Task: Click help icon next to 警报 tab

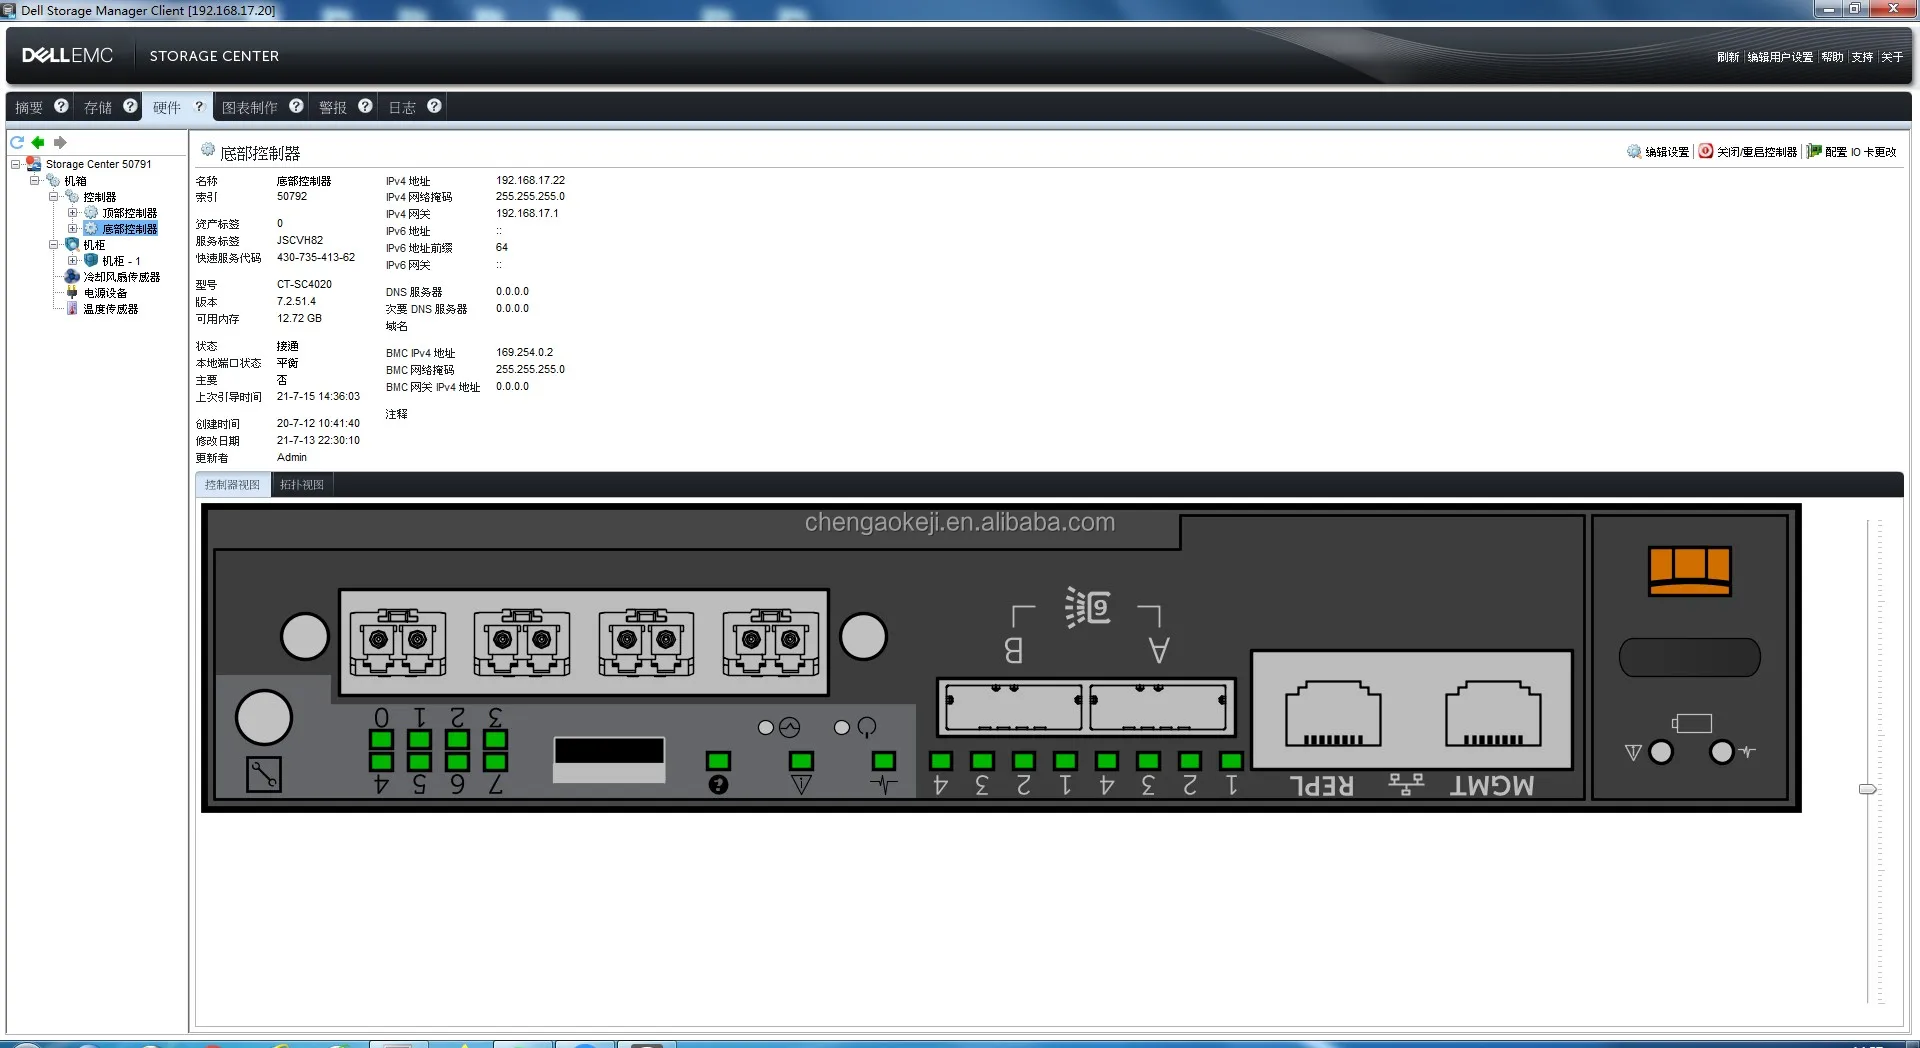Action: (x=365, y=106)
